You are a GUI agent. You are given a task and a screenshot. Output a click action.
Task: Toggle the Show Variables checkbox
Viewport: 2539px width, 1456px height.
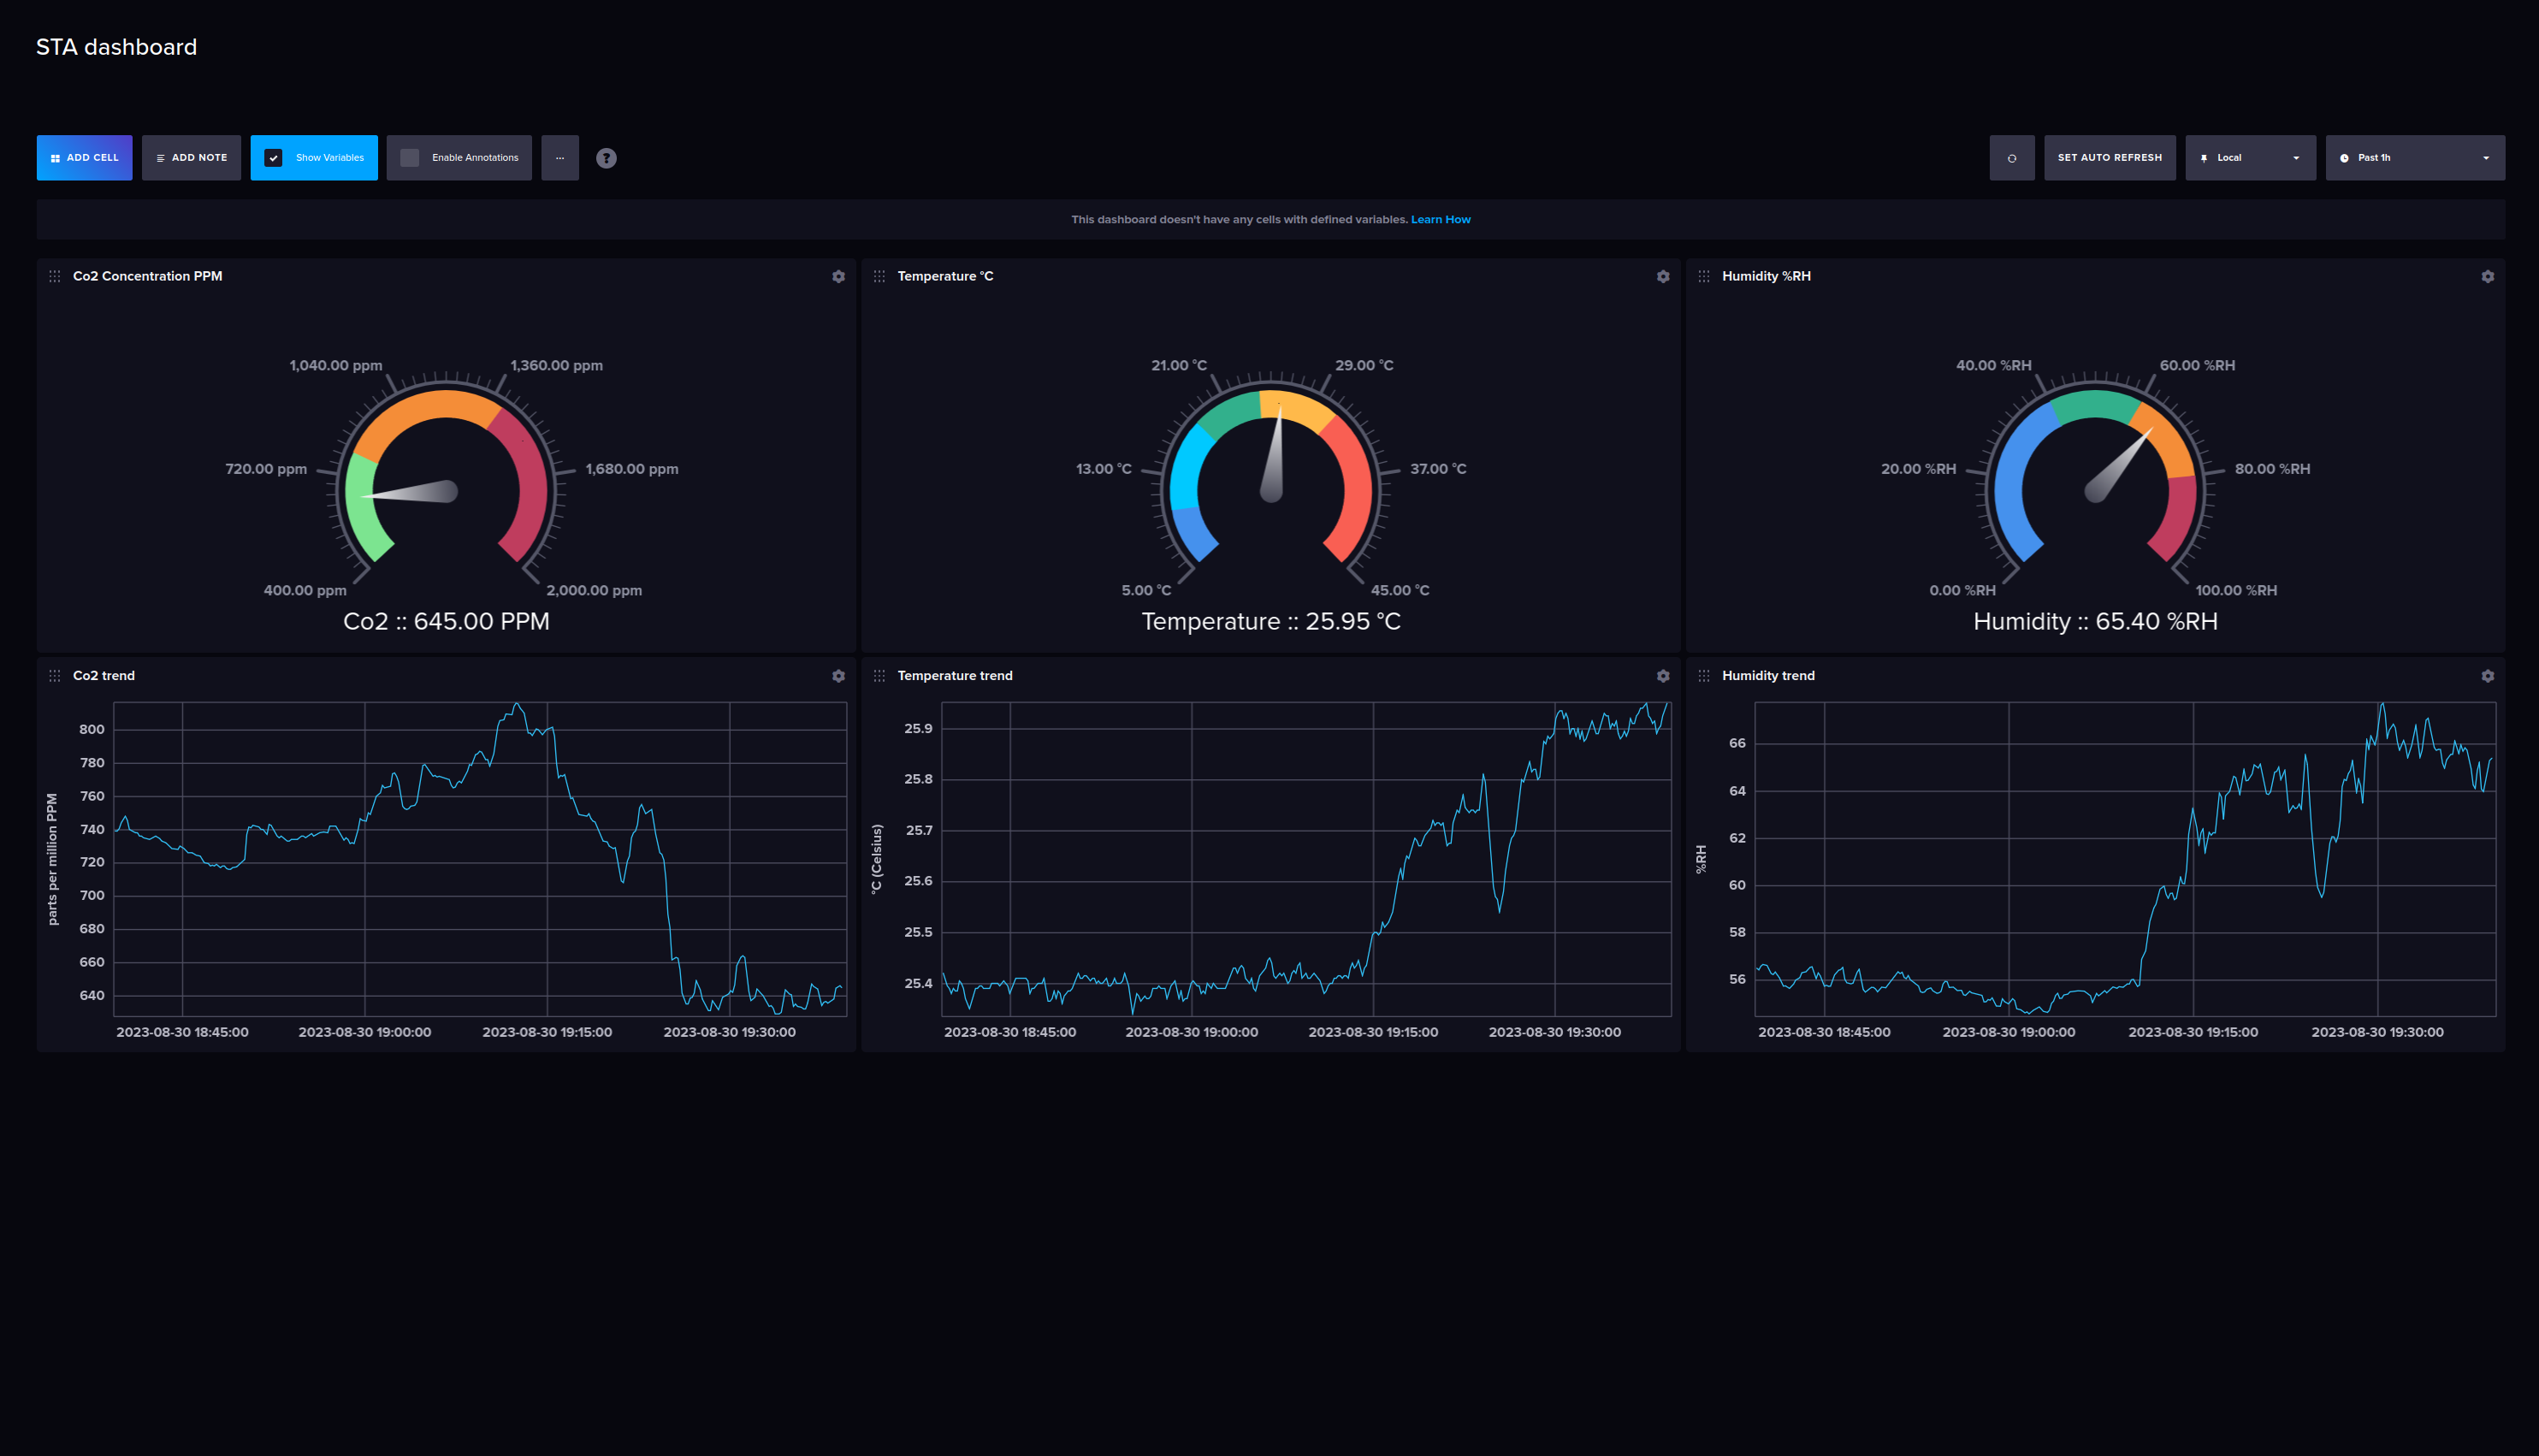click(273, 158)
